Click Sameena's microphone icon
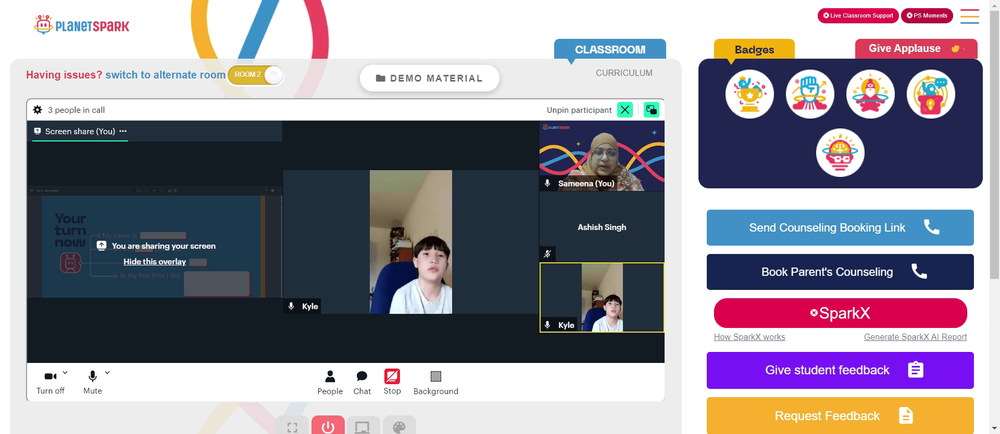 click(547, 184)
